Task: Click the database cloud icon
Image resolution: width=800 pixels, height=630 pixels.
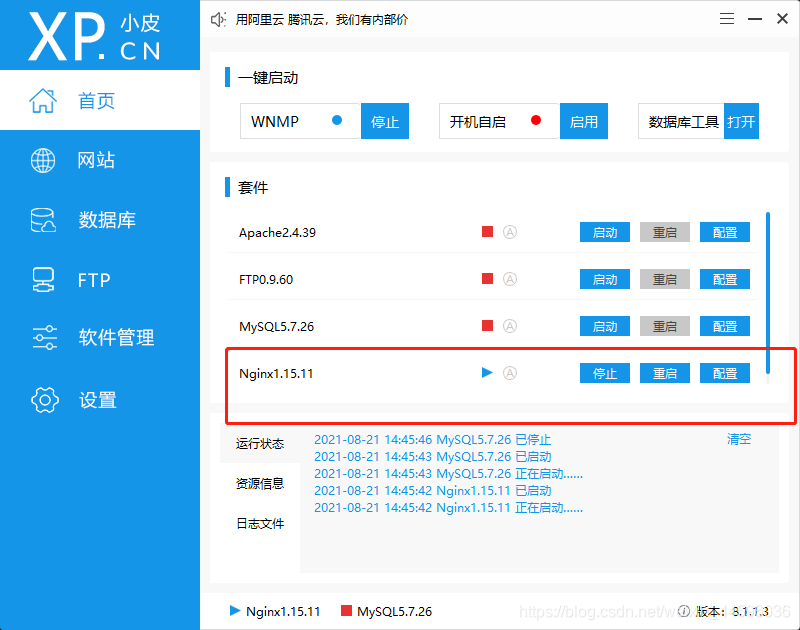Action: (43, 220)
